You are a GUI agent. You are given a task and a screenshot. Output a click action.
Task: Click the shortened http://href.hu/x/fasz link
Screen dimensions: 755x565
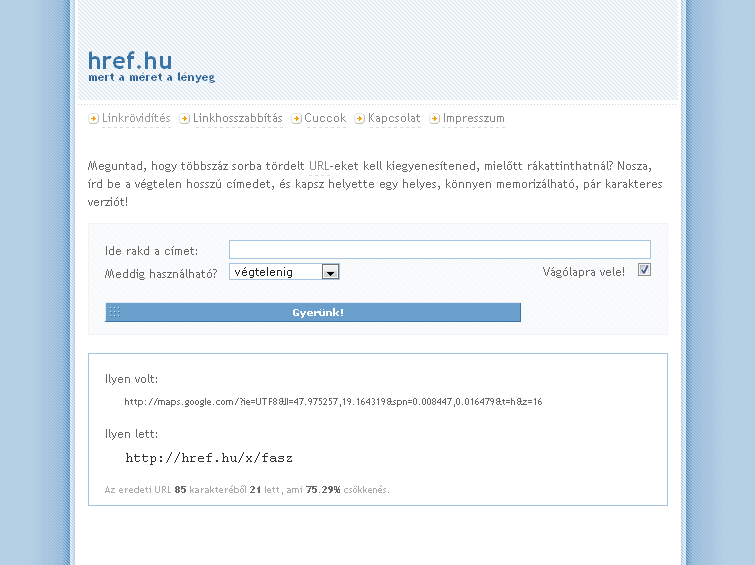(x=209, y=458)
